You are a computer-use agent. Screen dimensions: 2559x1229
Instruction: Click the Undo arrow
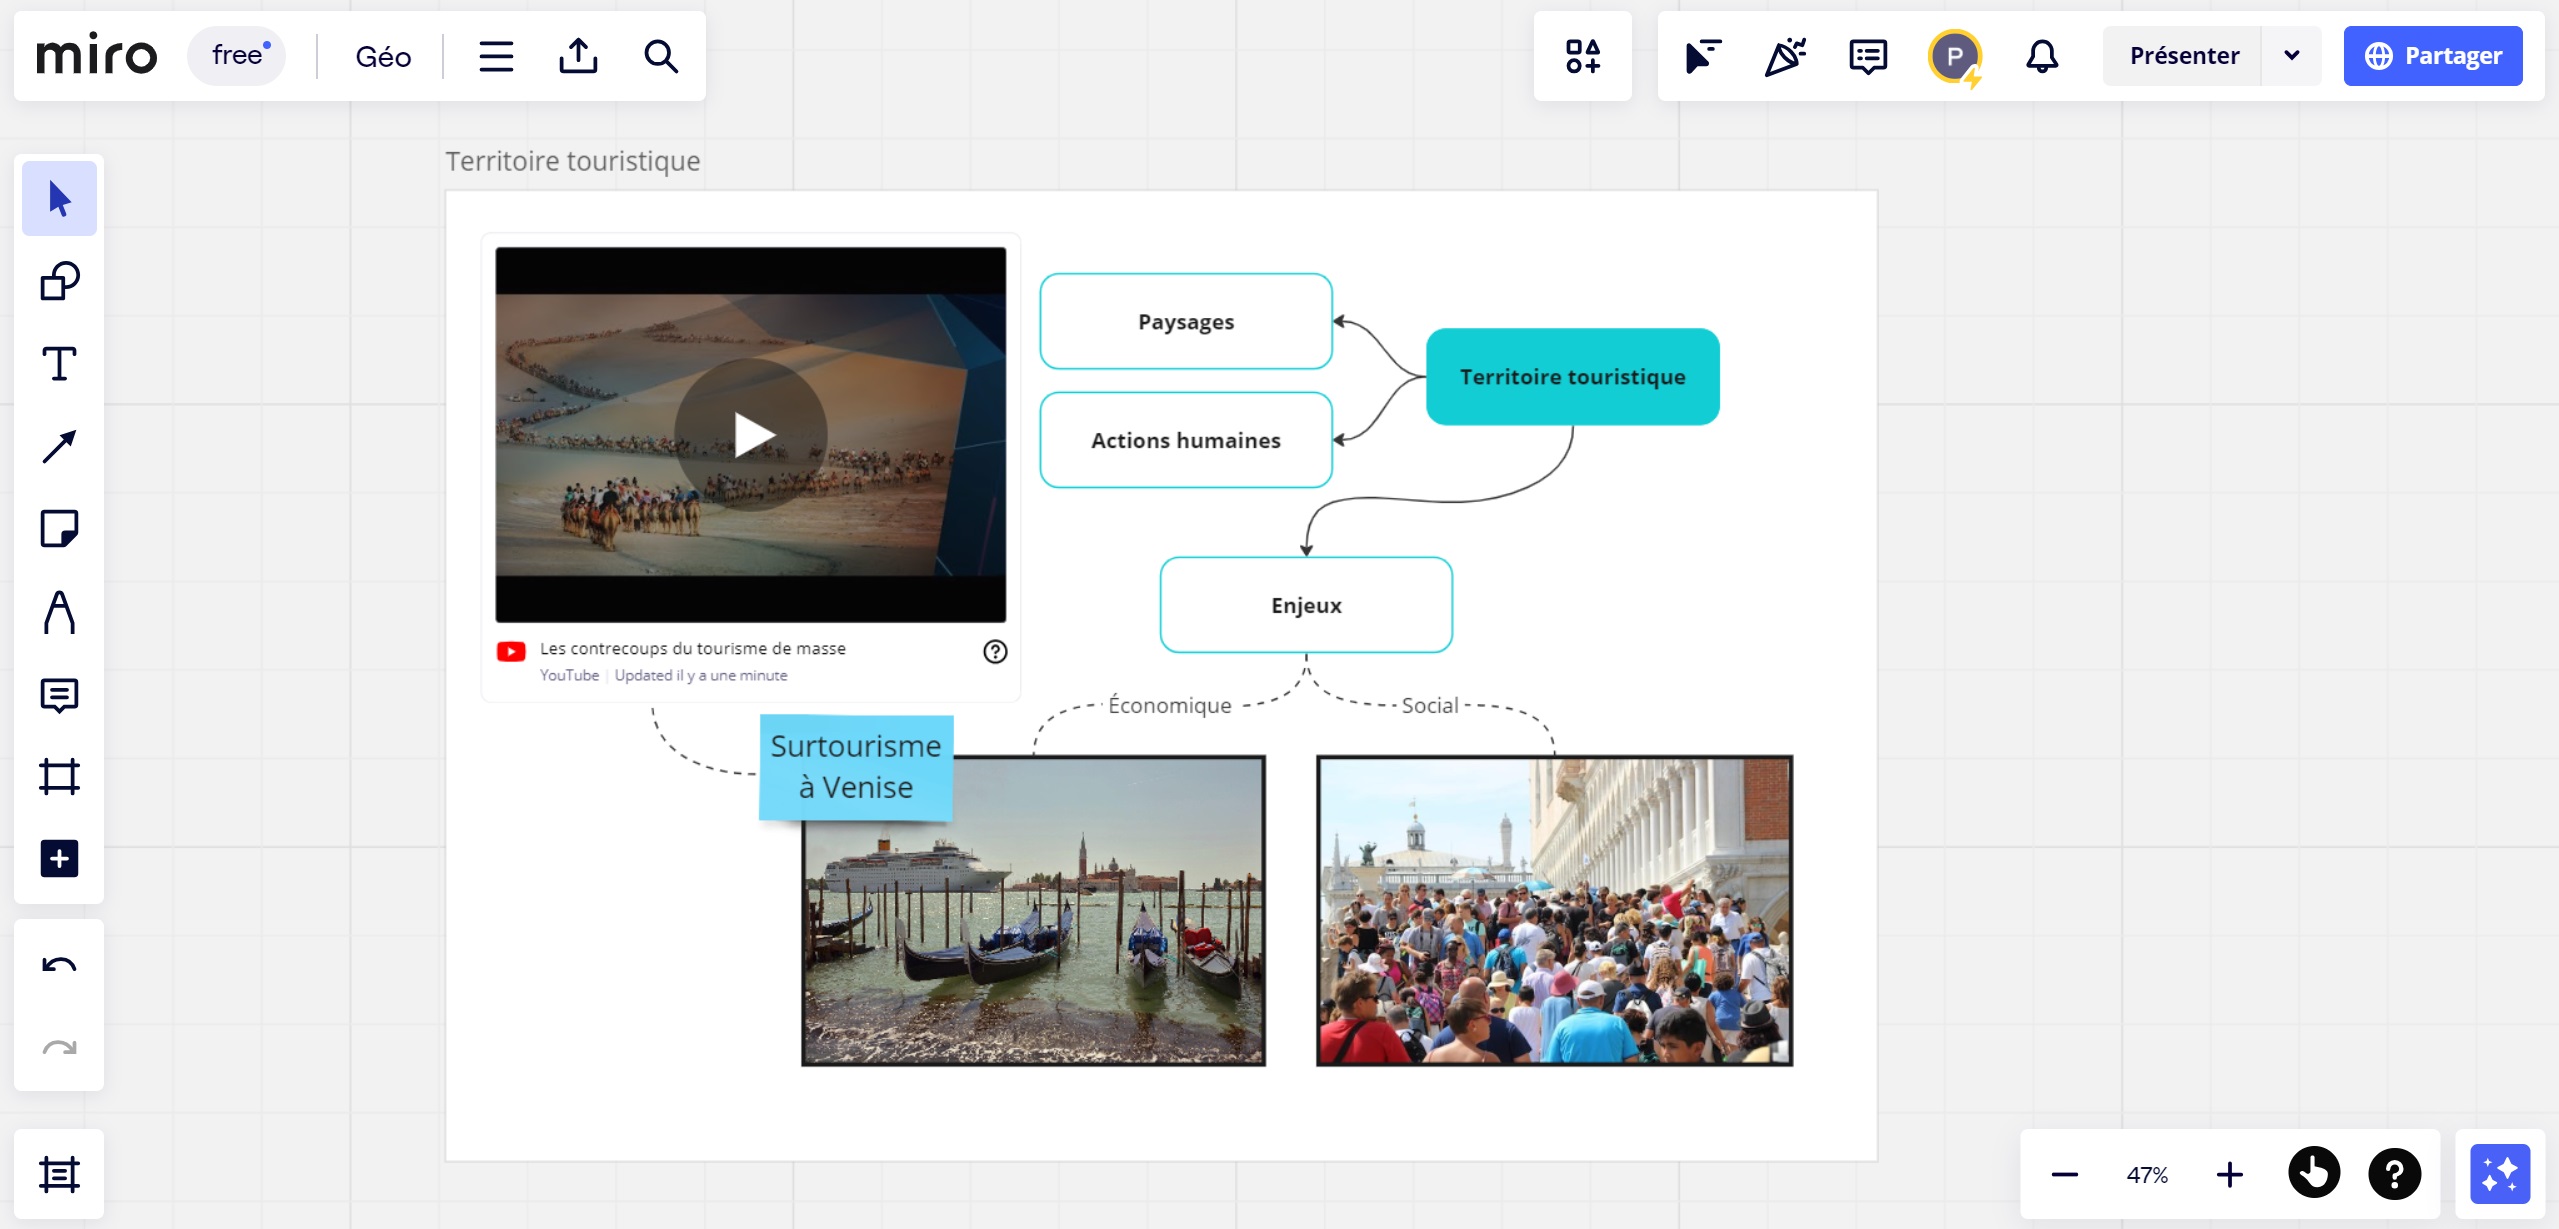point(59,965)
